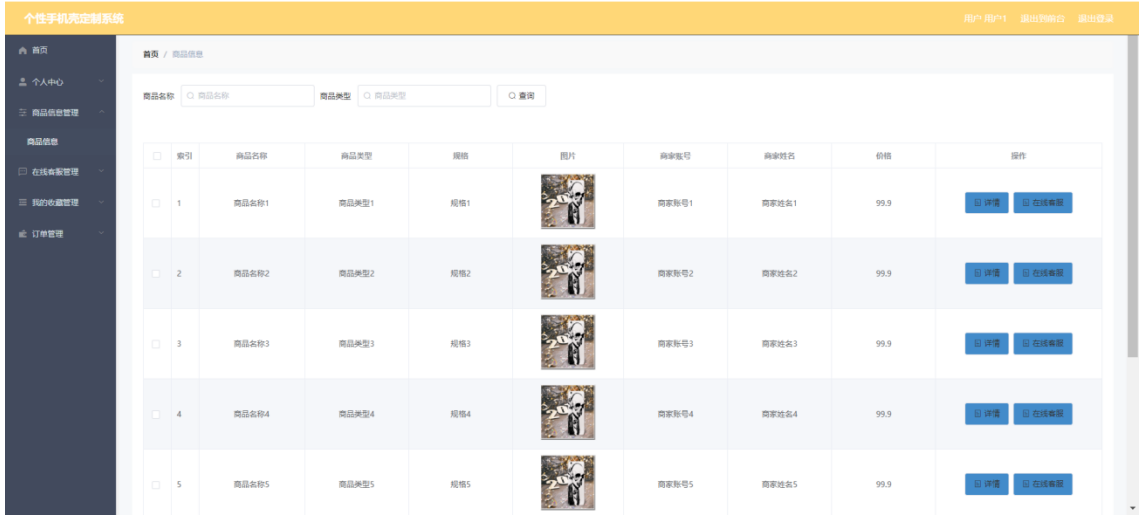Click 退出登录 in the top bar
1147x516 pixels.
[x=1096, y=19]
